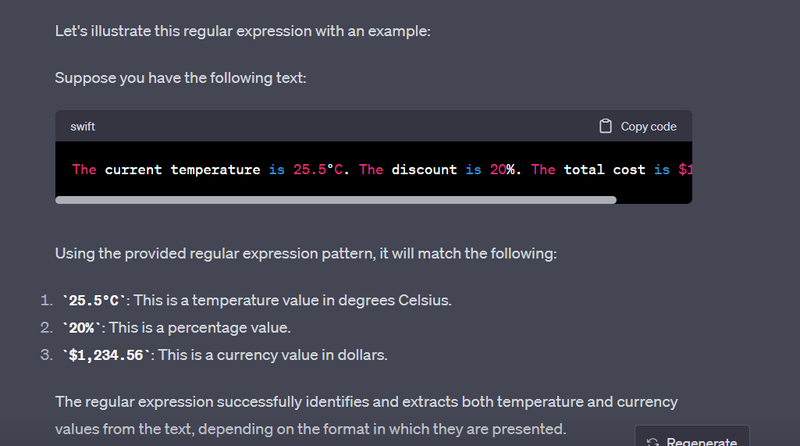Image resolution: width=800 pixels, height=446 pixels.
Task: Click the 20% term in list item two
Action: pos(81,328)
